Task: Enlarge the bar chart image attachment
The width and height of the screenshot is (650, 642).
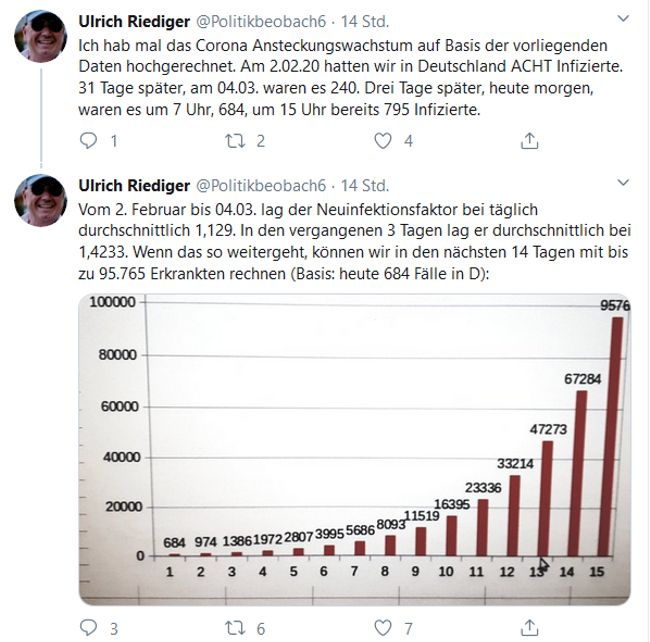Action: coord(354,449)
